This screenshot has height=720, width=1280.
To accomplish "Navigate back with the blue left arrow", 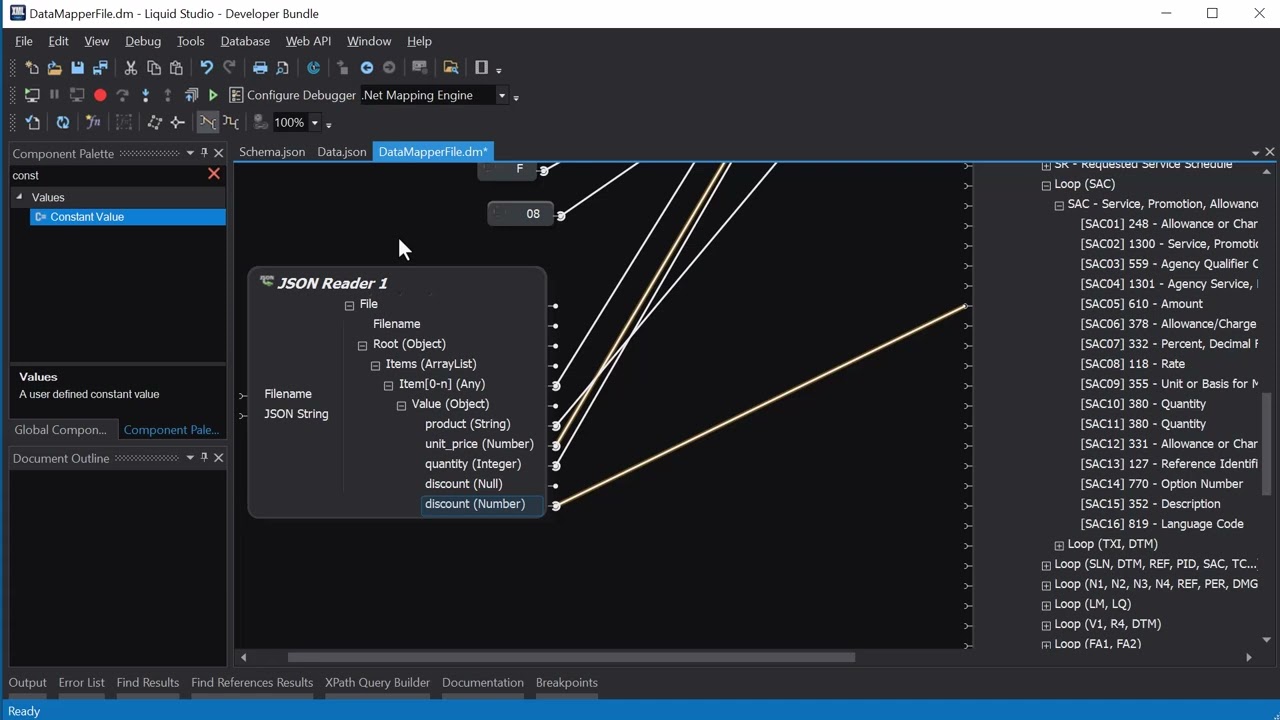I will coord(367,68).
